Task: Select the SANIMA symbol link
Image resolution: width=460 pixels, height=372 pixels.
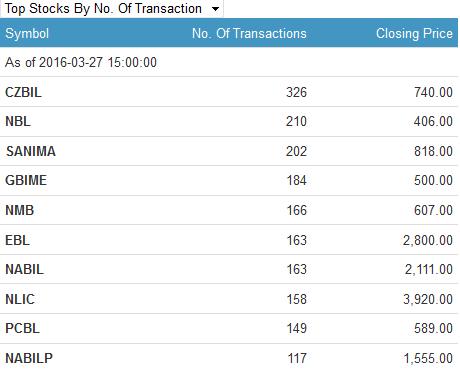Action: [31, 151]
